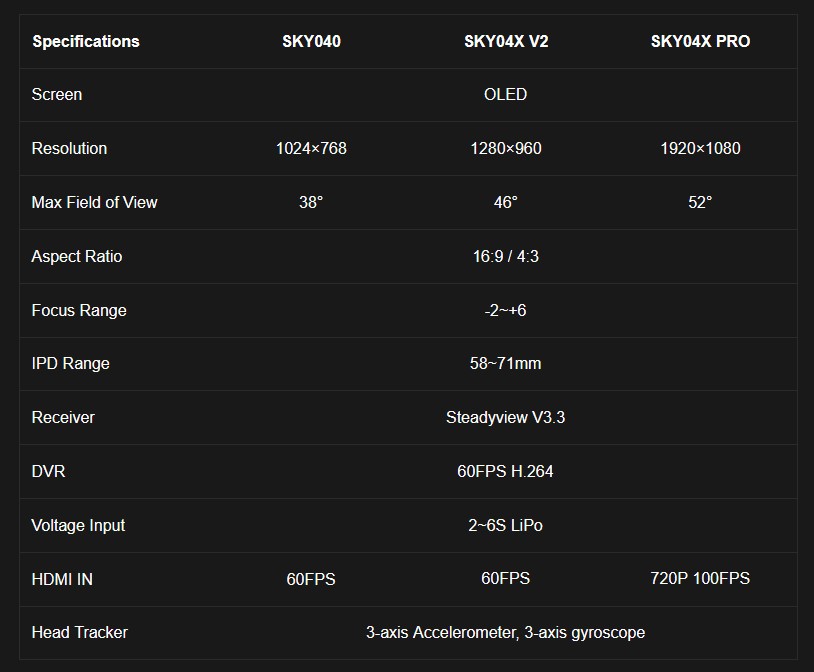Screen dimensions: 814x672
Task: Click the OLED screen value
Action: [x=506, y=95]
